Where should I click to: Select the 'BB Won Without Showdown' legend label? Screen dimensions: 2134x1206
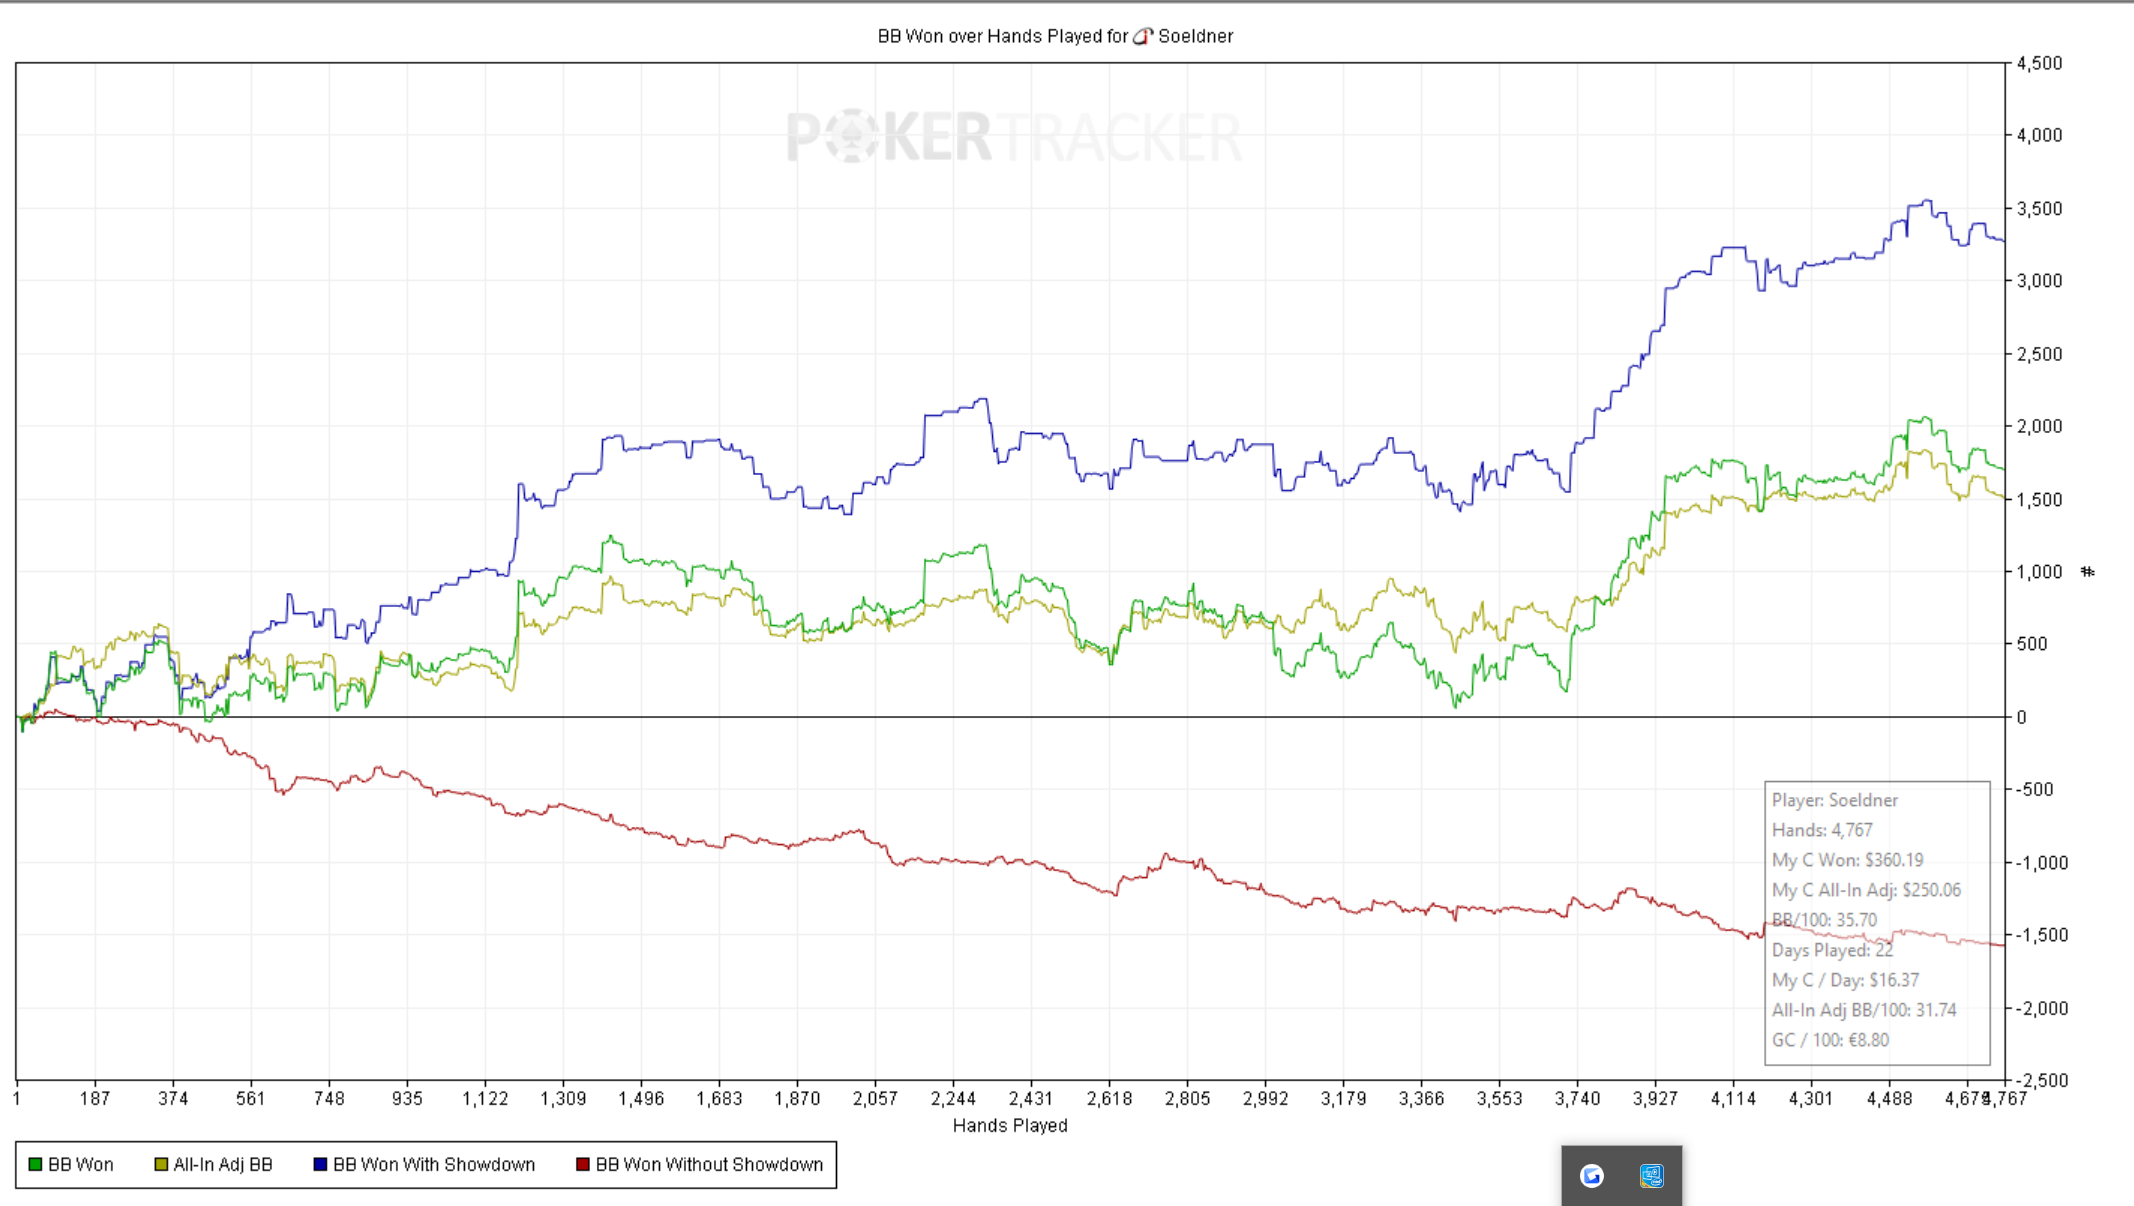pyautogui.click(x=709, y=1165)
